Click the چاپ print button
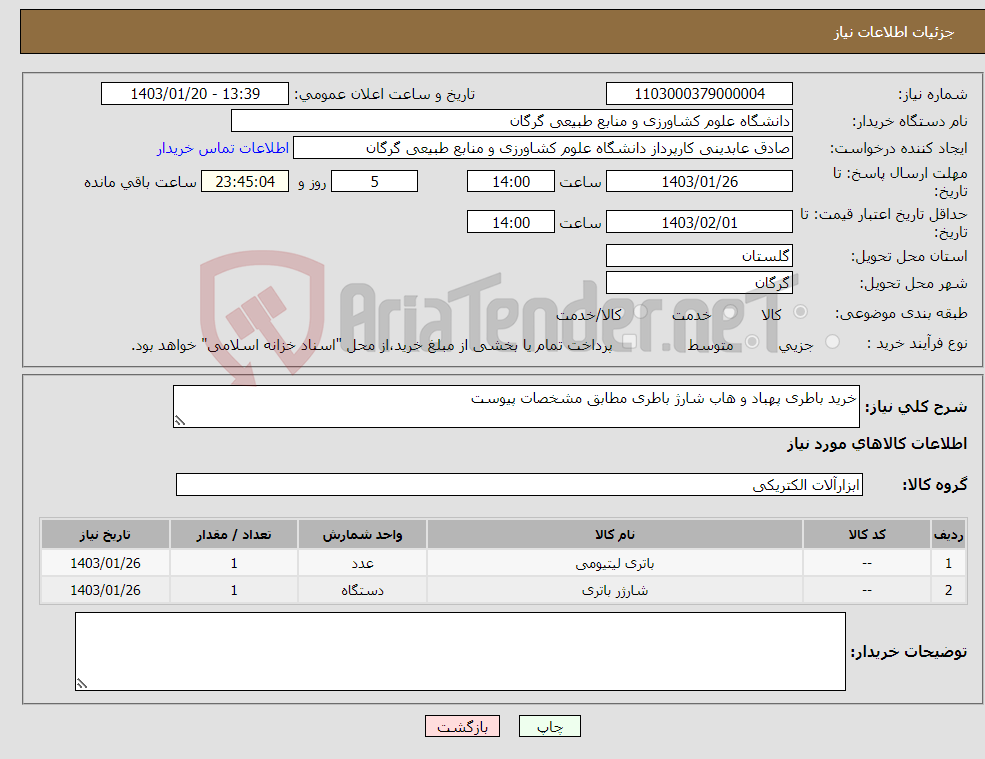 [x=550, y=726]
